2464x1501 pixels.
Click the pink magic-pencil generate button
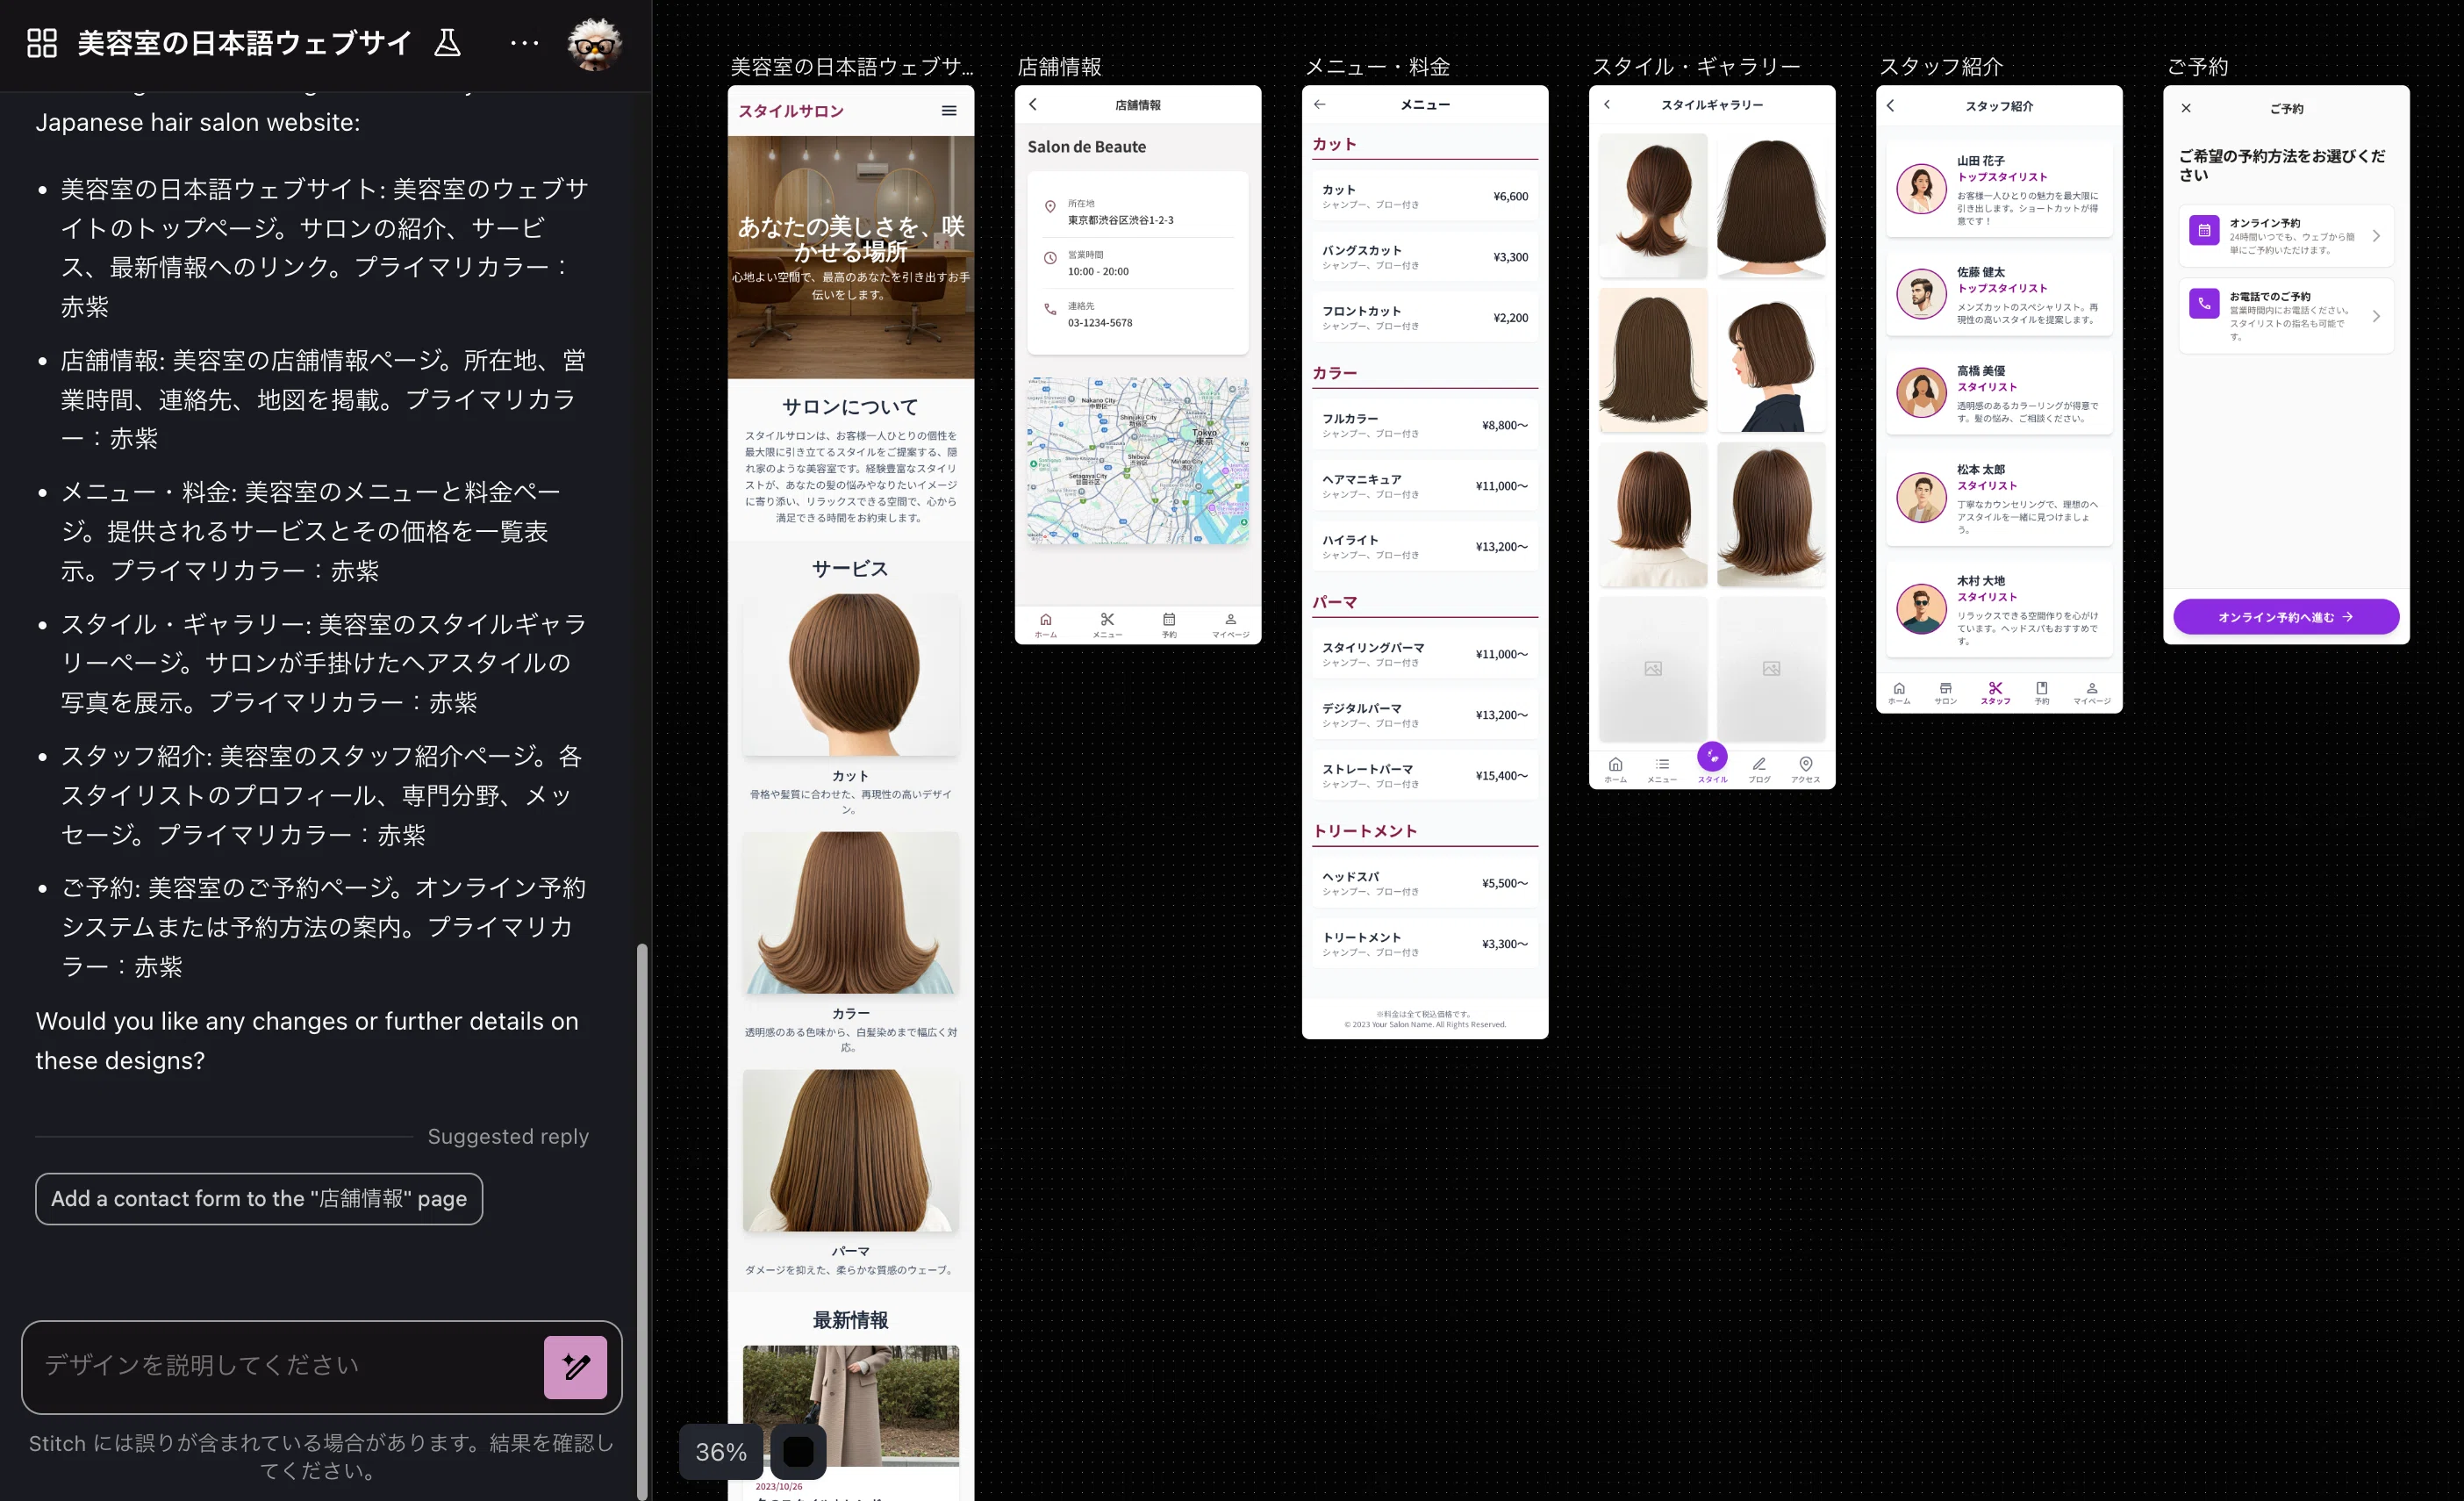point(575,1367)
